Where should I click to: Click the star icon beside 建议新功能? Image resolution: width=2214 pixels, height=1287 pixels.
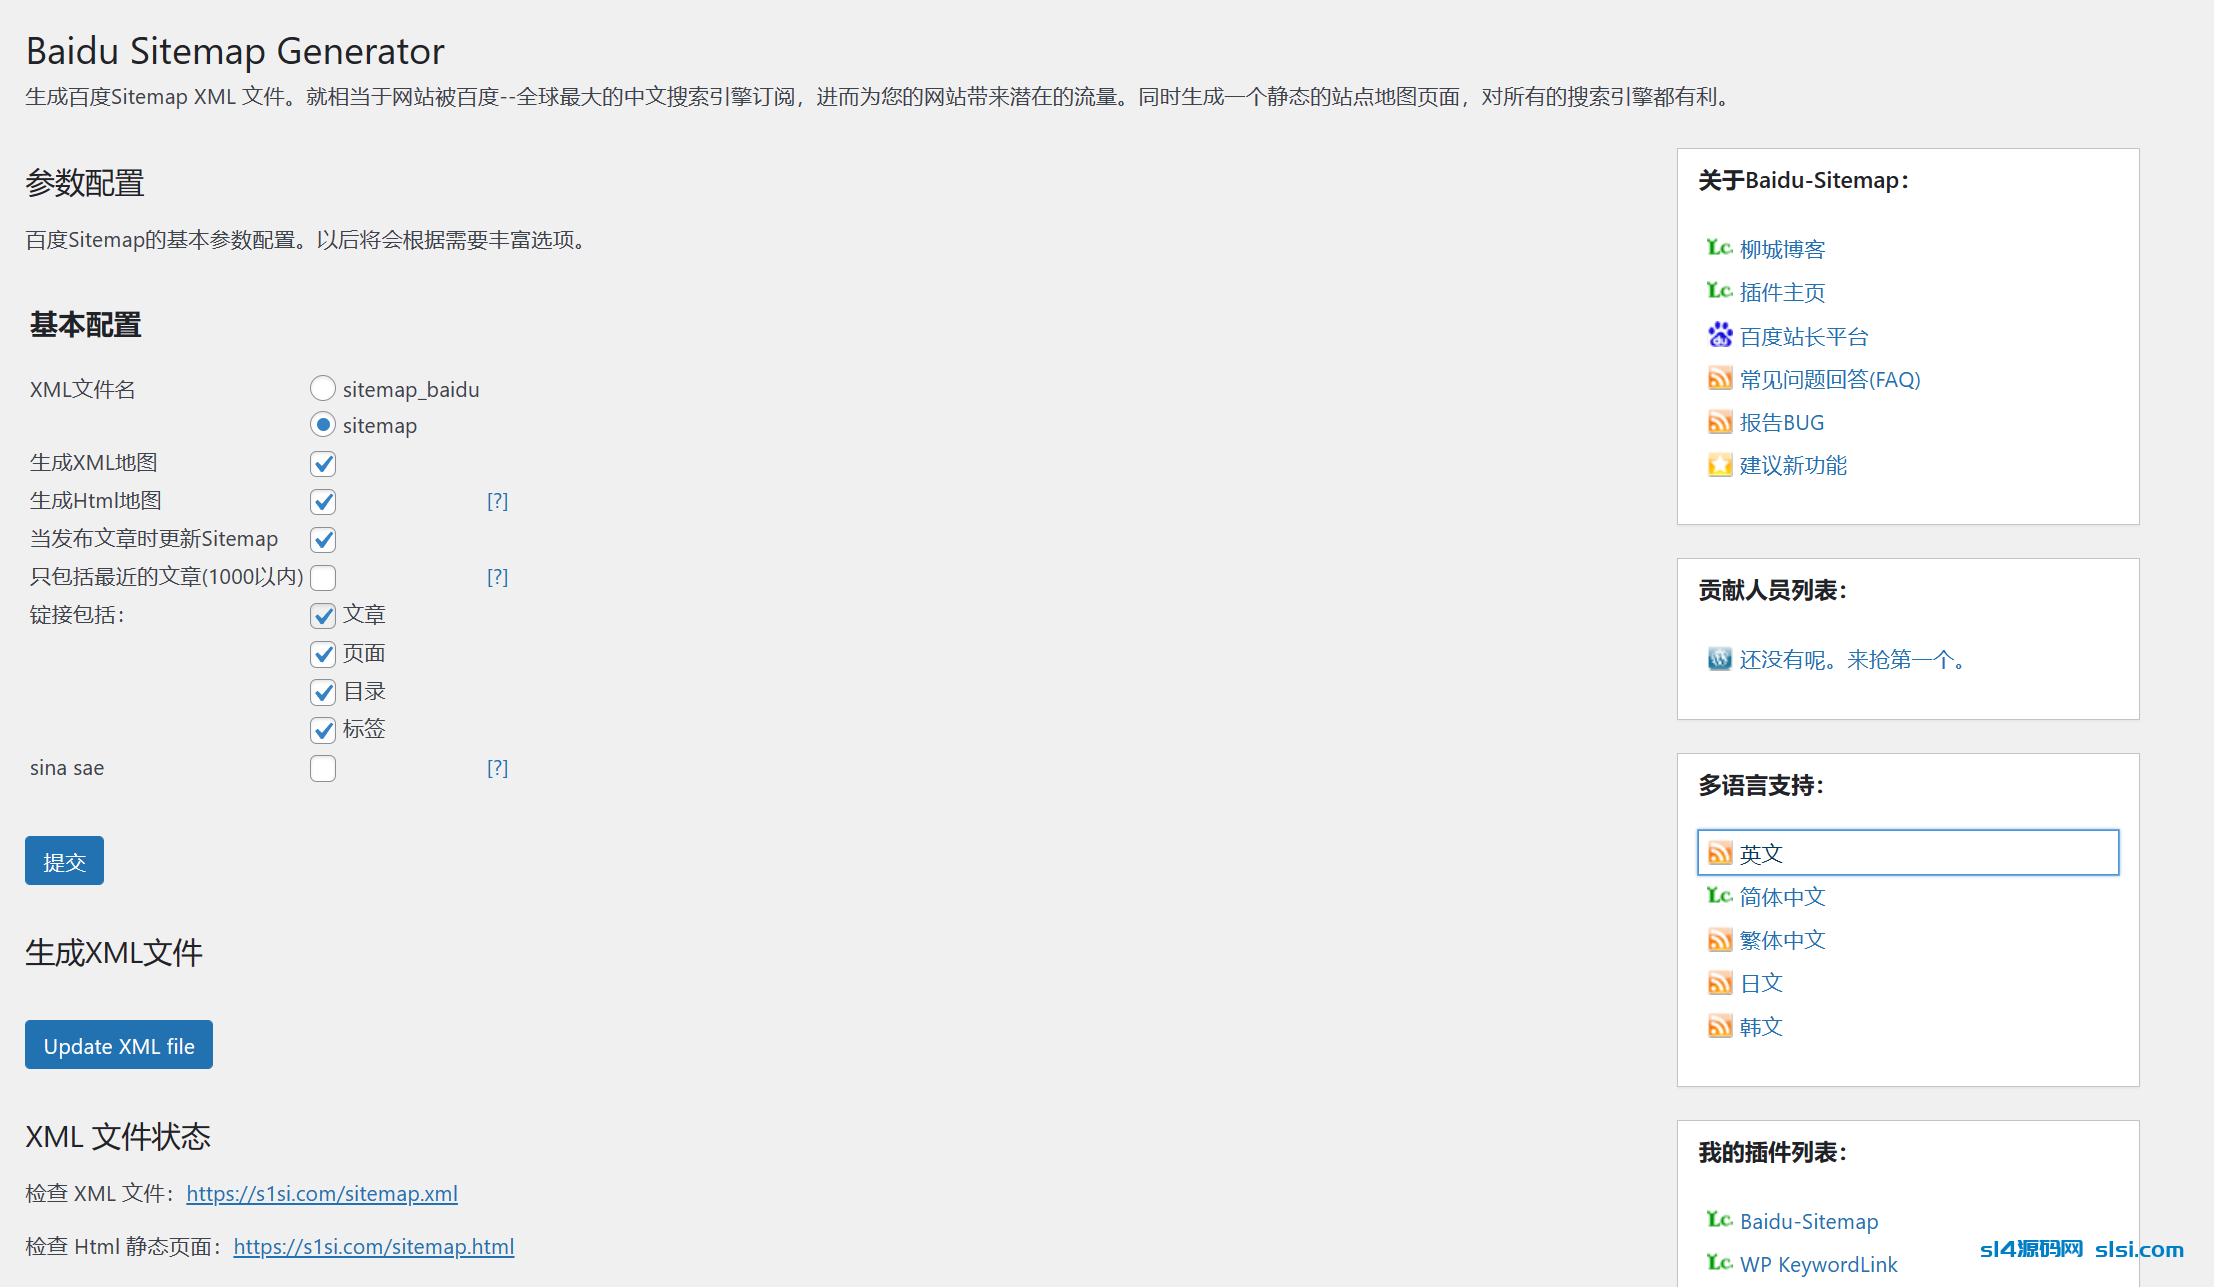tap(1719, 465)
